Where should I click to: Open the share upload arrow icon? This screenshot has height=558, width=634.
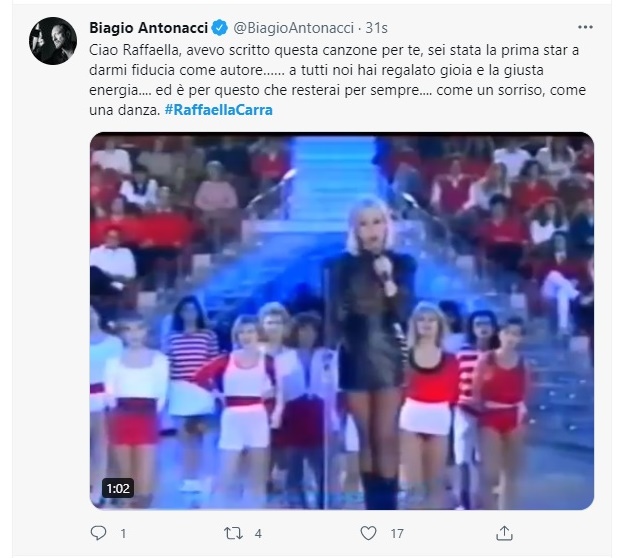point(504,533)
